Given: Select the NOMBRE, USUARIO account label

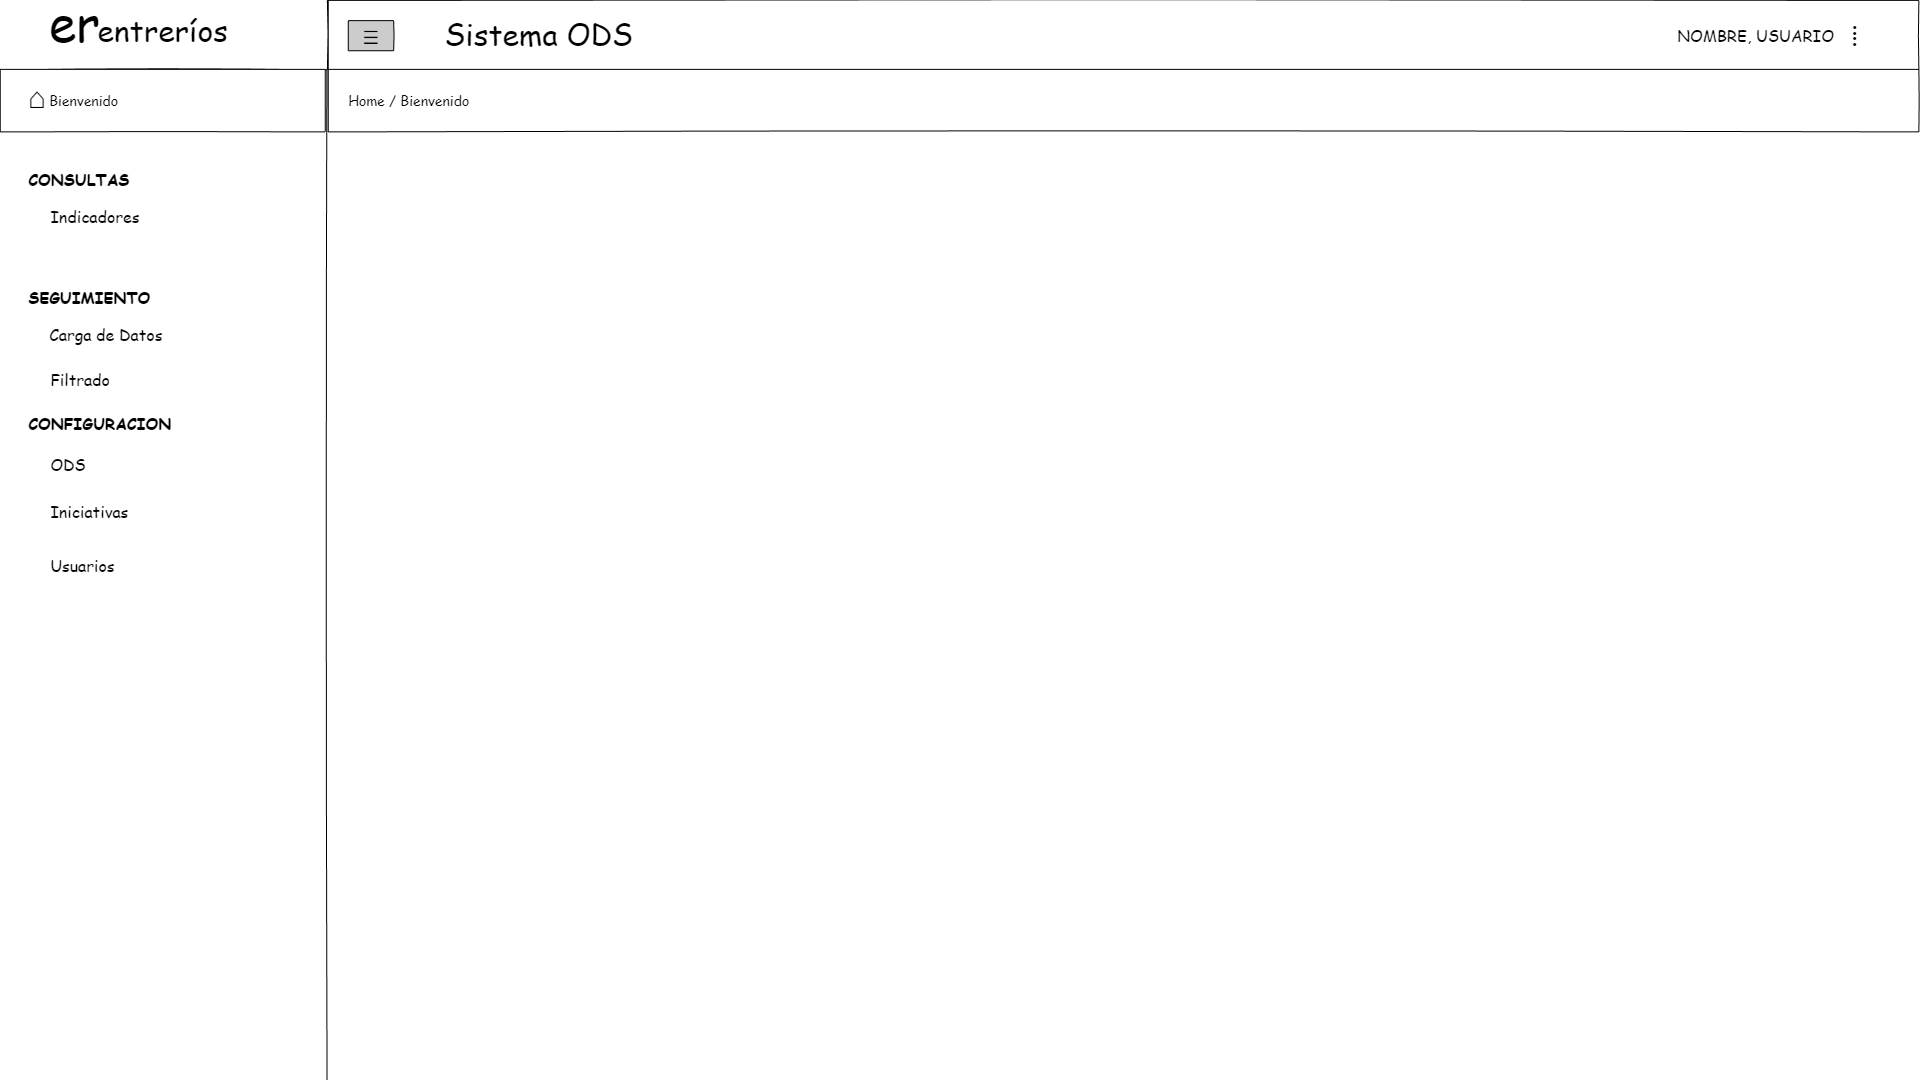Looking at the screenshot, I should pos(1755,36).
